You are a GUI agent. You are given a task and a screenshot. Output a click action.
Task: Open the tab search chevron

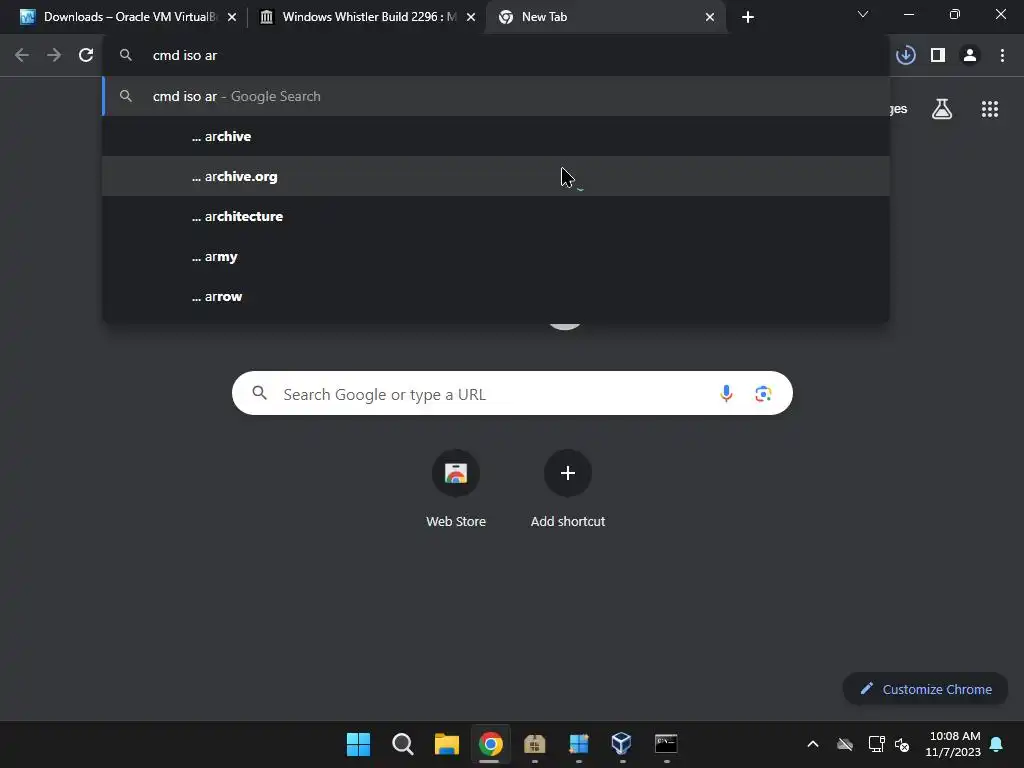click(x=863, y=14)
